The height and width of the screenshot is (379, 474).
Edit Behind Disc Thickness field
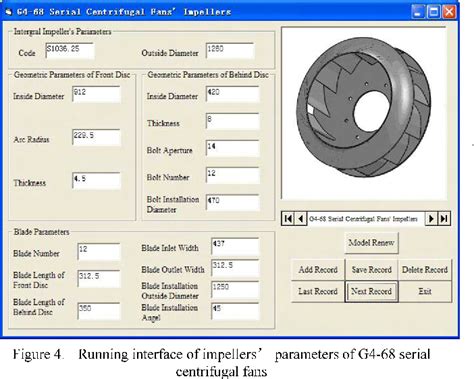click(232, 121)
